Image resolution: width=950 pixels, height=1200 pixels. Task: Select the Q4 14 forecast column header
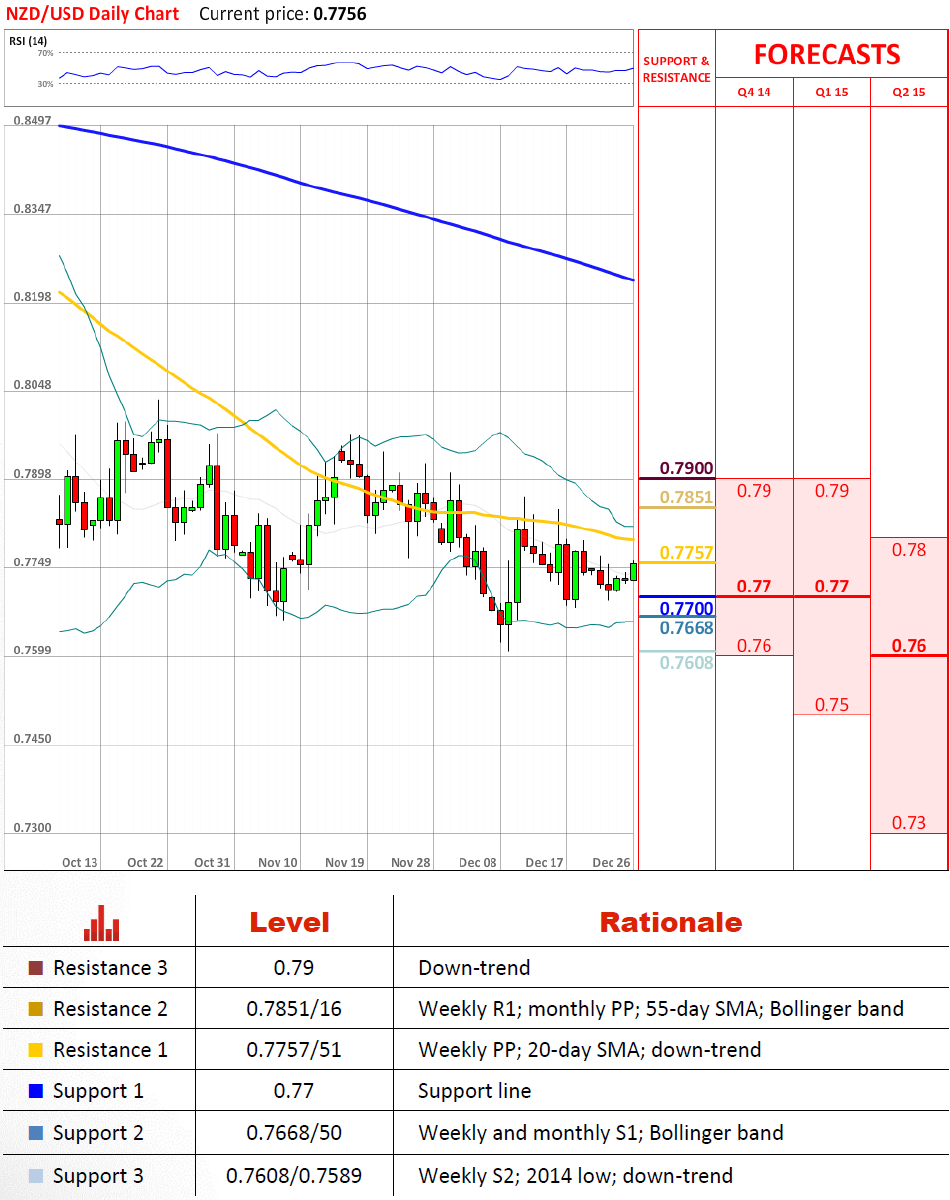754,93
